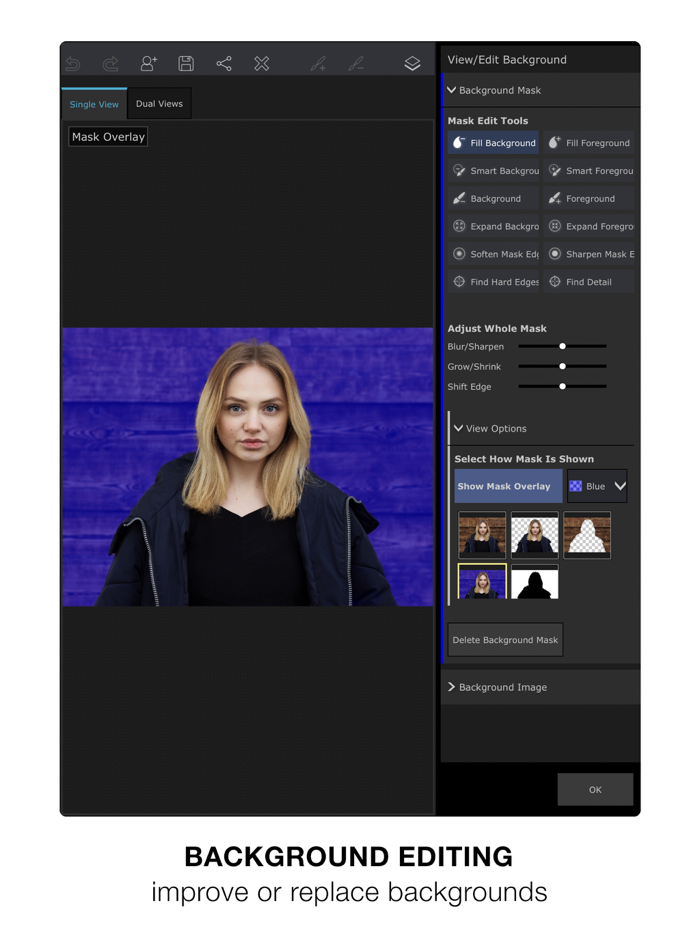Click the redo arrow icon
Image resolution: width=700 pixels, height=934 pixels.
(x=111, y=64)
